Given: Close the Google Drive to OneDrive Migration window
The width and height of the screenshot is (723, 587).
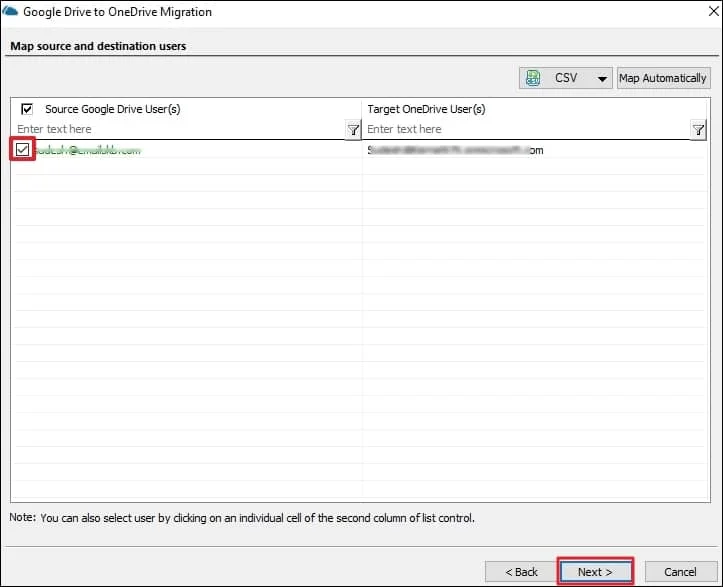Looking at the screenshot, I should coord(713,11).
